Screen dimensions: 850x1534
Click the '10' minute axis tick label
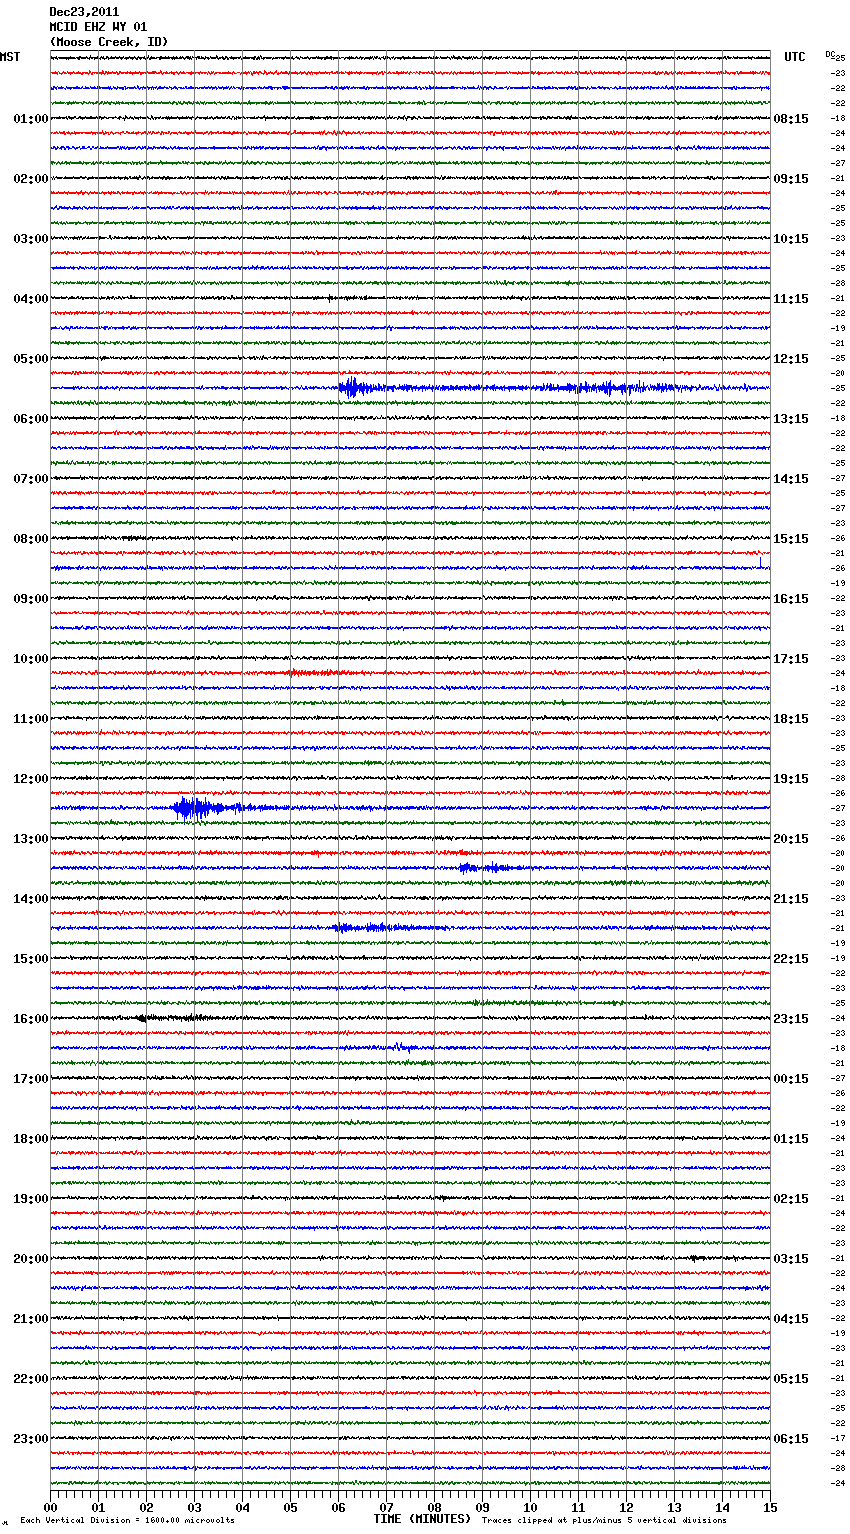[x=530, y=1508]
